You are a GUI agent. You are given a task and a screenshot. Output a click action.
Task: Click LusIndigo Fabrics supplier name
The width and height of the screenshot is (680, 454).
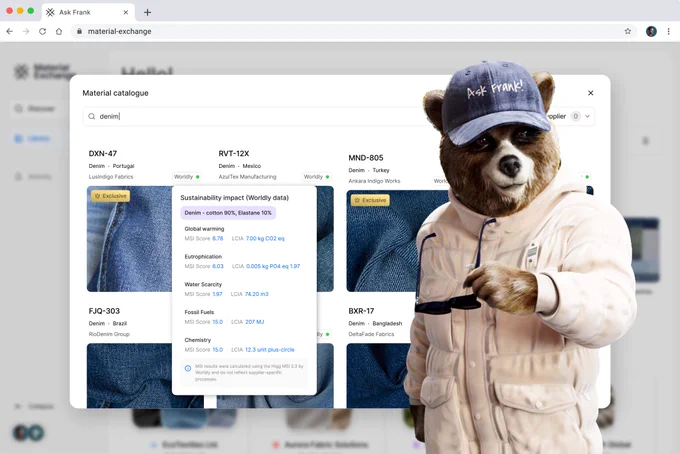click(x=111, y=176)
